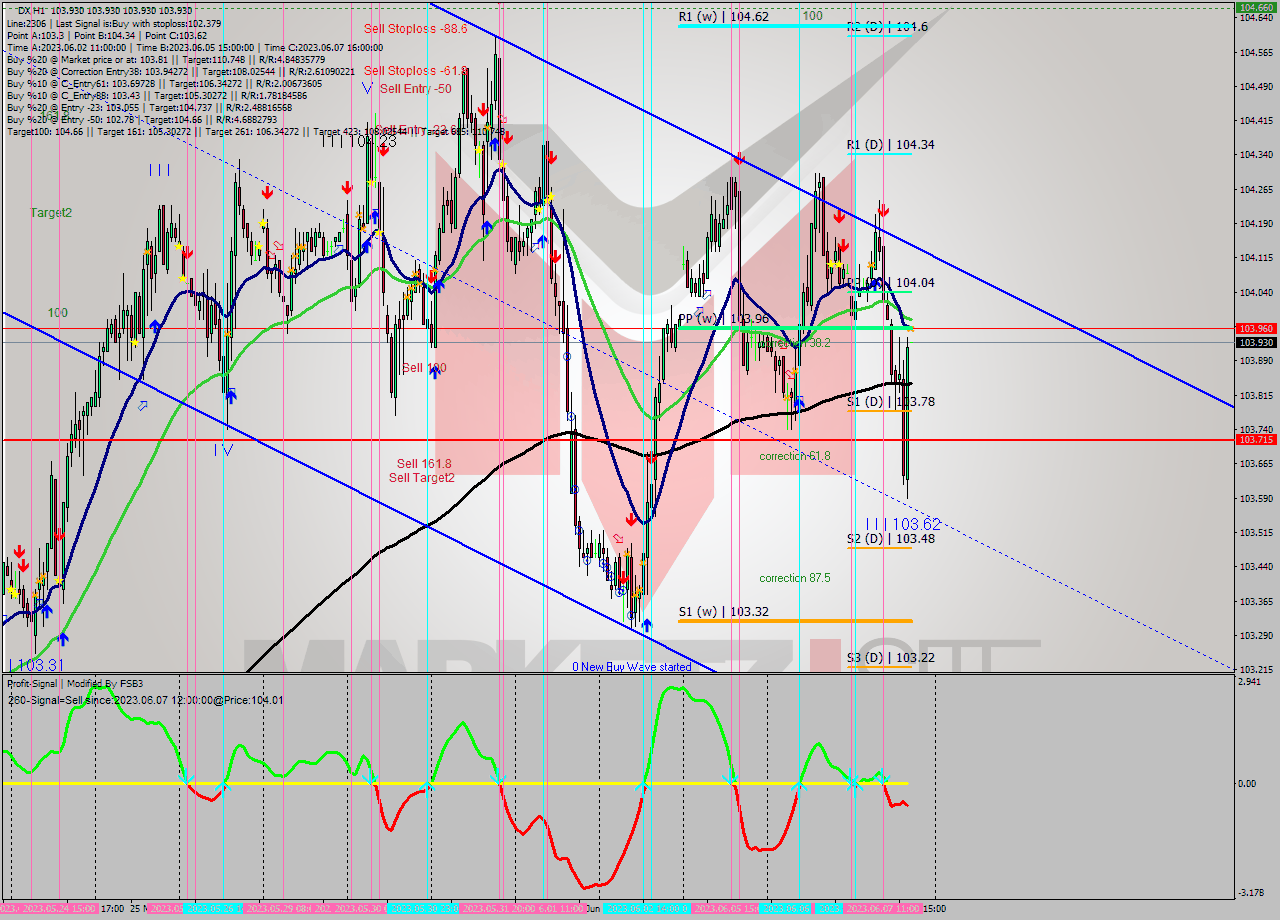Click the red down arrow near the 103.62 label
This screenshot has height=920, width=1280.
[x=630, y=518]
